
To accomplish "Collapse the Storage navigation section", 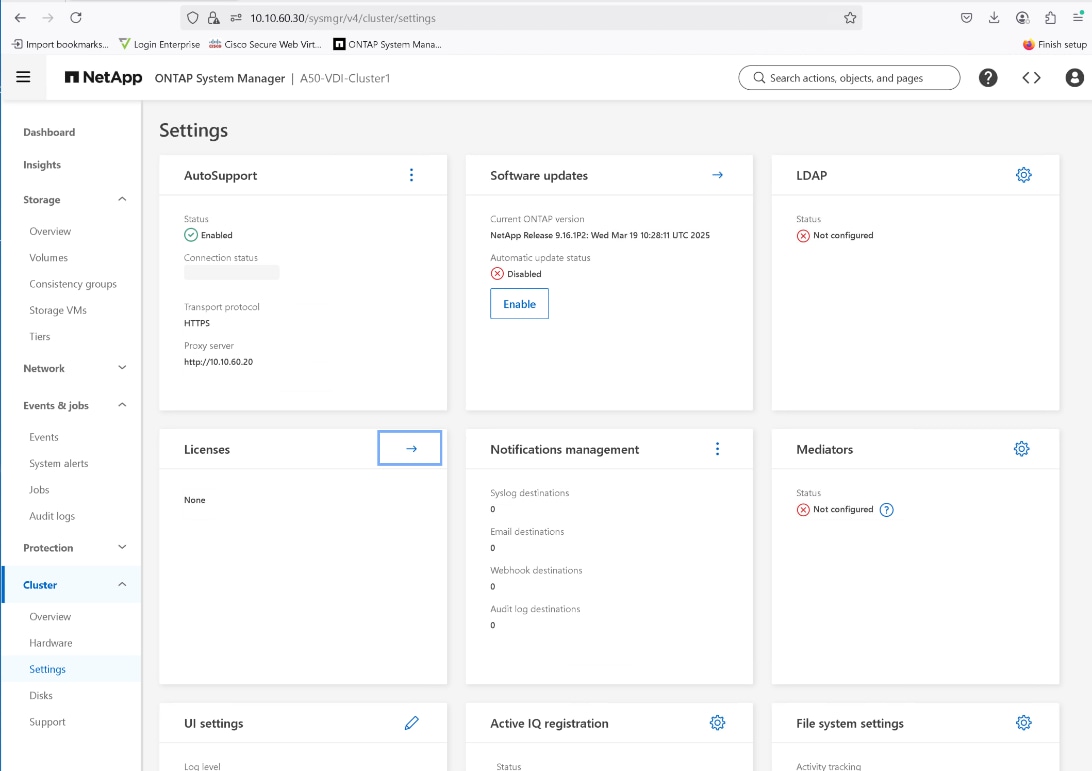I will (x=122, y=199).
